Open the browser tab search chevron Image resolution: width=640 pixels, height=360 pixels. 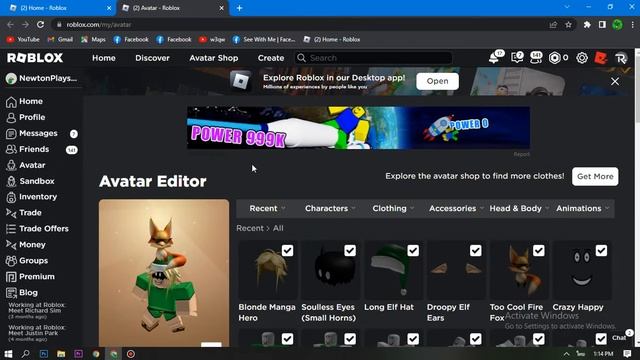(x=567, y=7)
